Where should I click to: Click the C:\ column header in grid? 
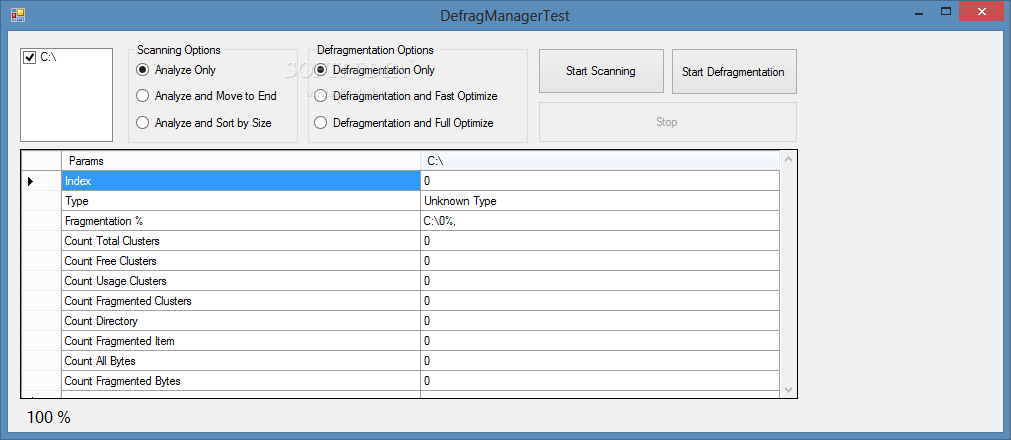tap(600, 161)
